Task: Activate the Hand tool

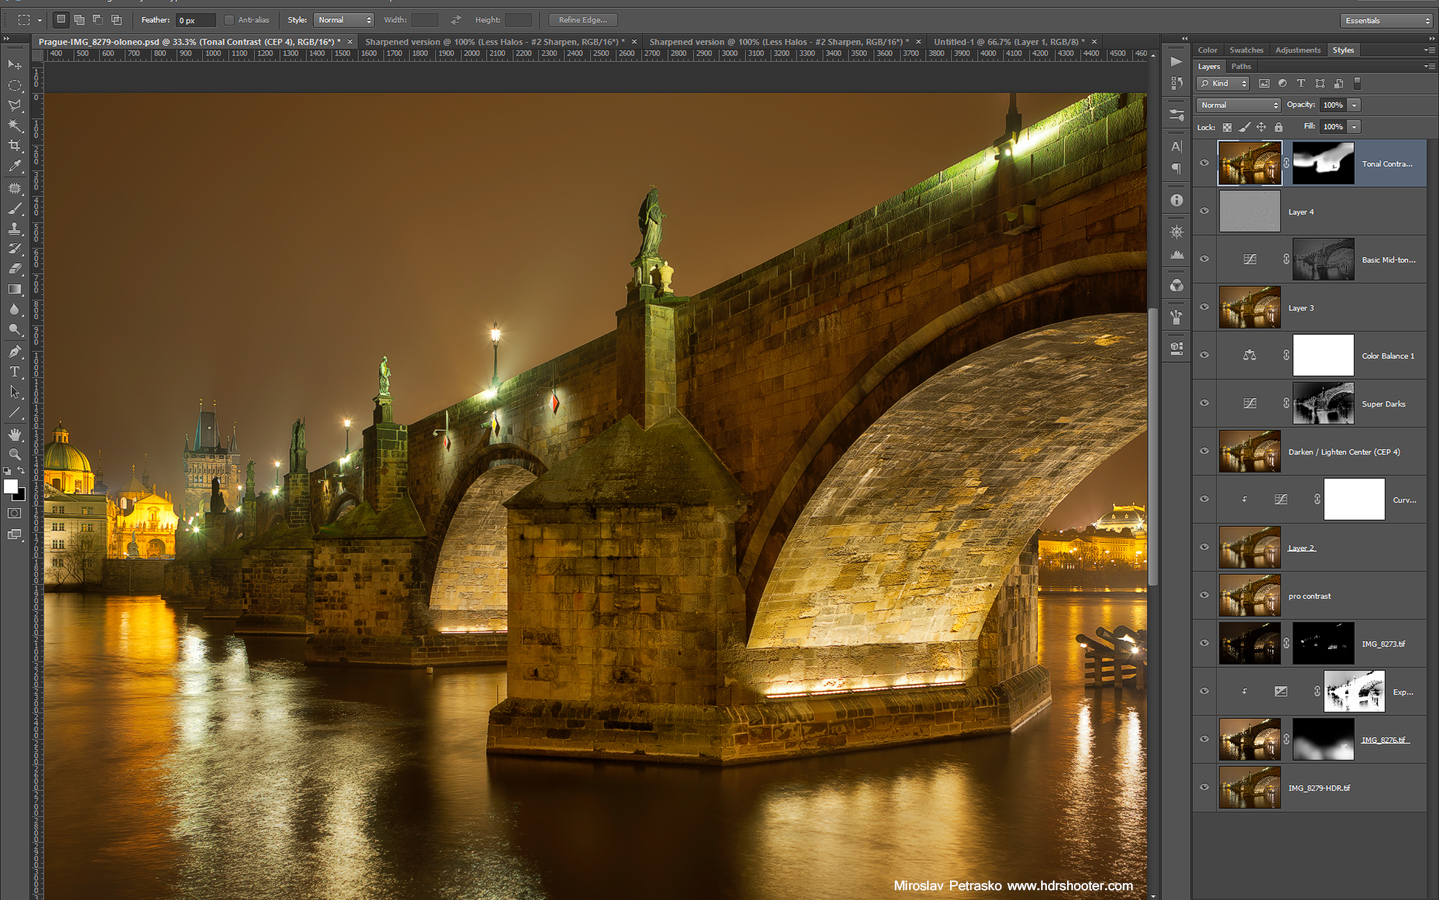Action: tap(14, 434)
